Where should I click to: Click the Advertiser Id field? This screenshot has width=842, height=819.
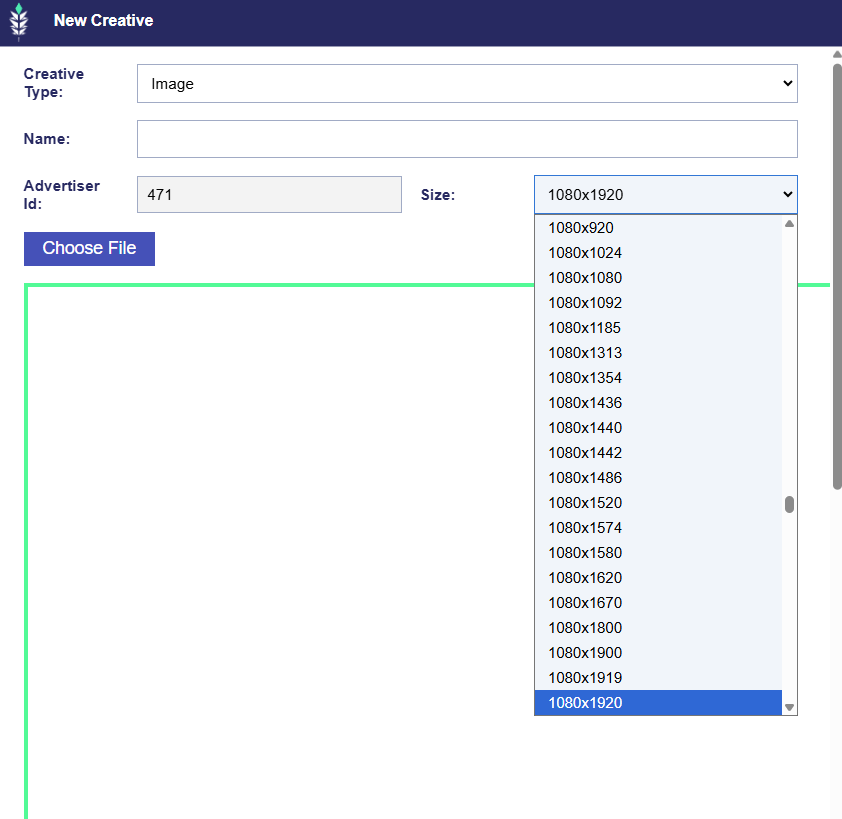(x=269, y=195)
